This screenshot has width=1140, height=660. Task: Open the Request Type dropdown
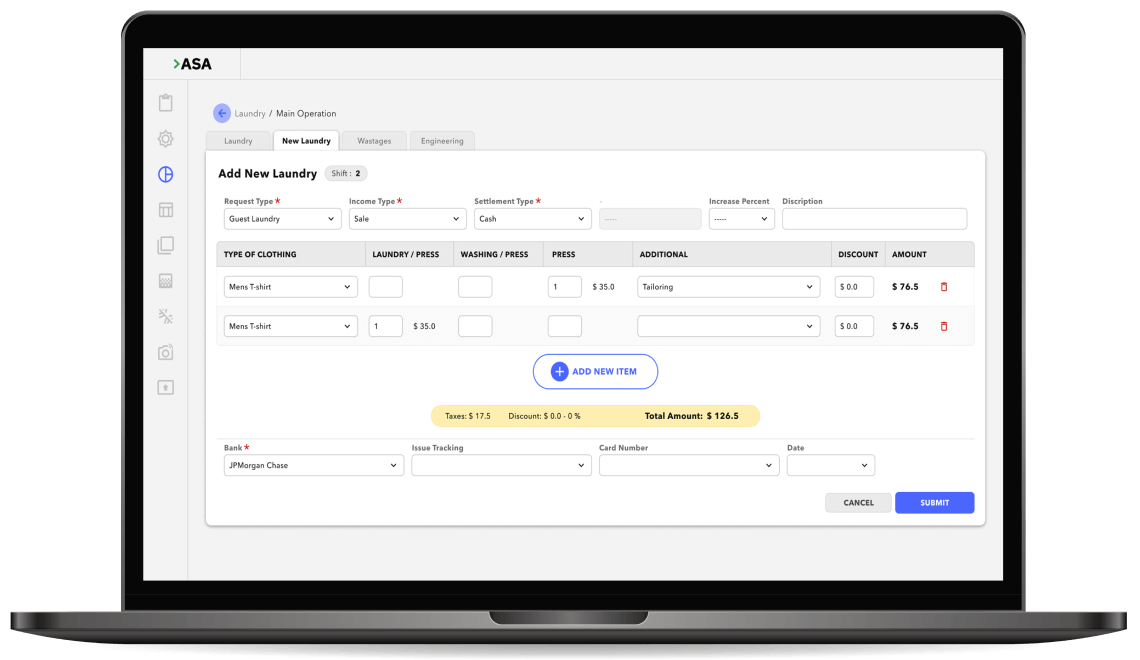[x=282, y=219]
